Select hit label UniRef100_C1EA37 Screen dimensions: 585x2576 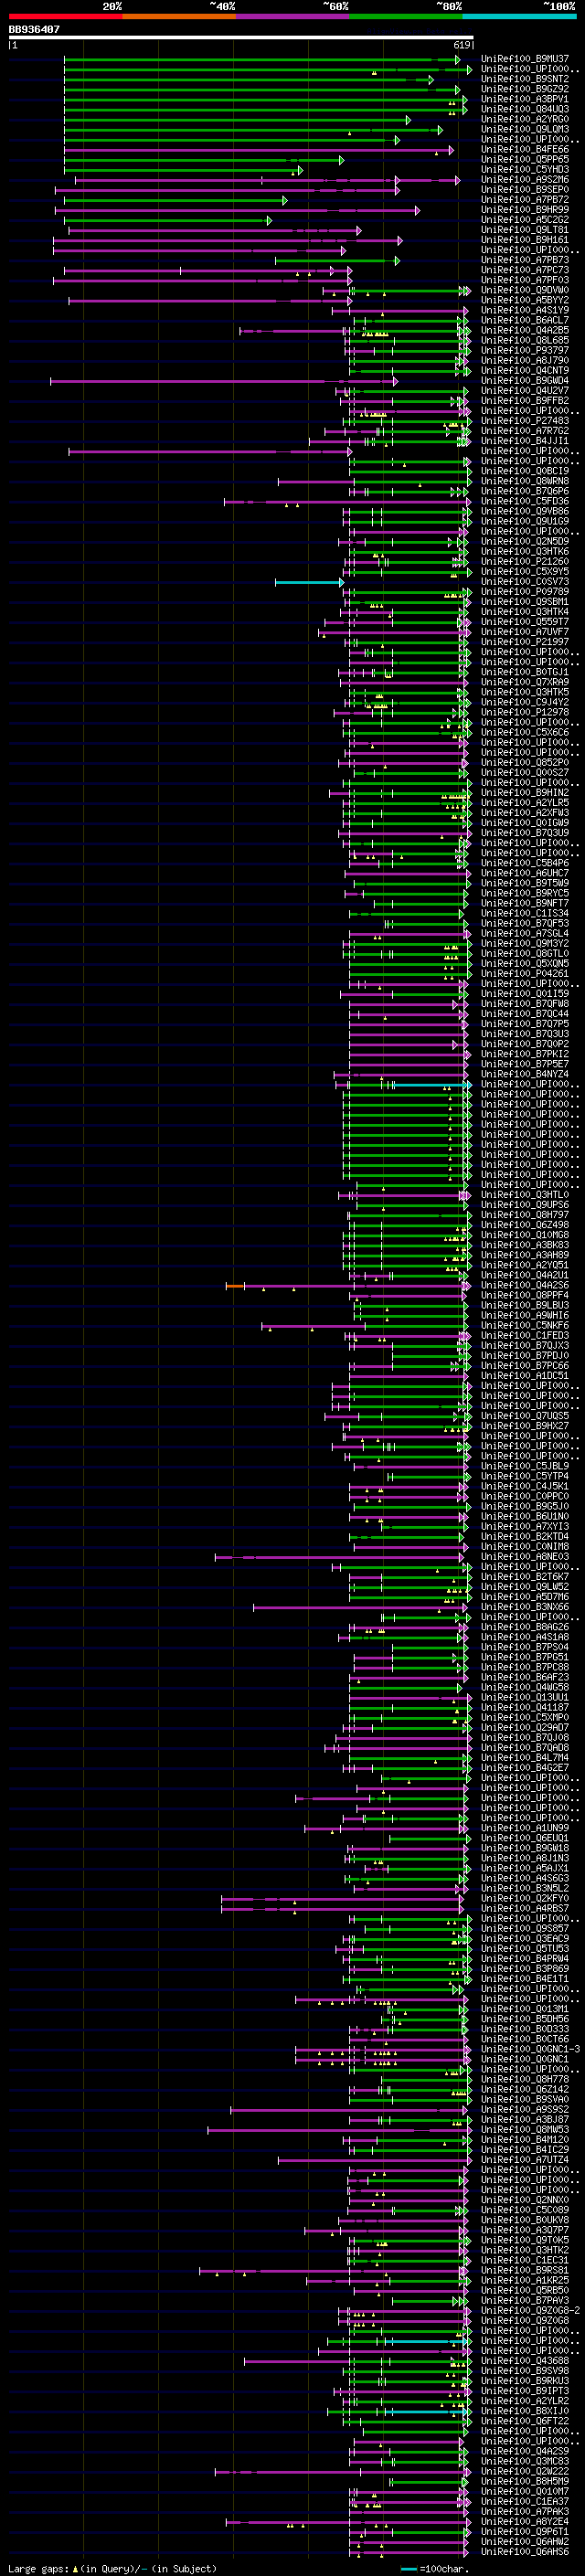[x=525, y=2501]
